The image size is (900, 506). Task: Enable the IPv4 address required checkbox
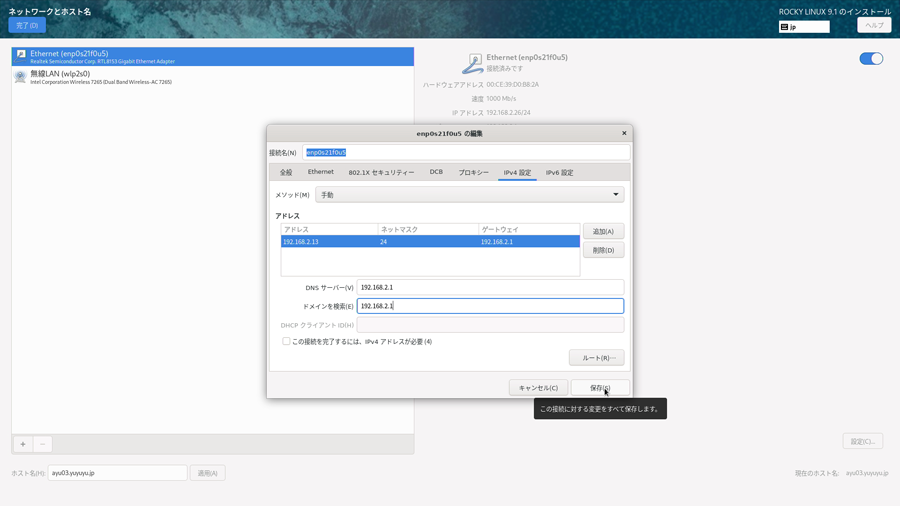[x=286, y=342]
